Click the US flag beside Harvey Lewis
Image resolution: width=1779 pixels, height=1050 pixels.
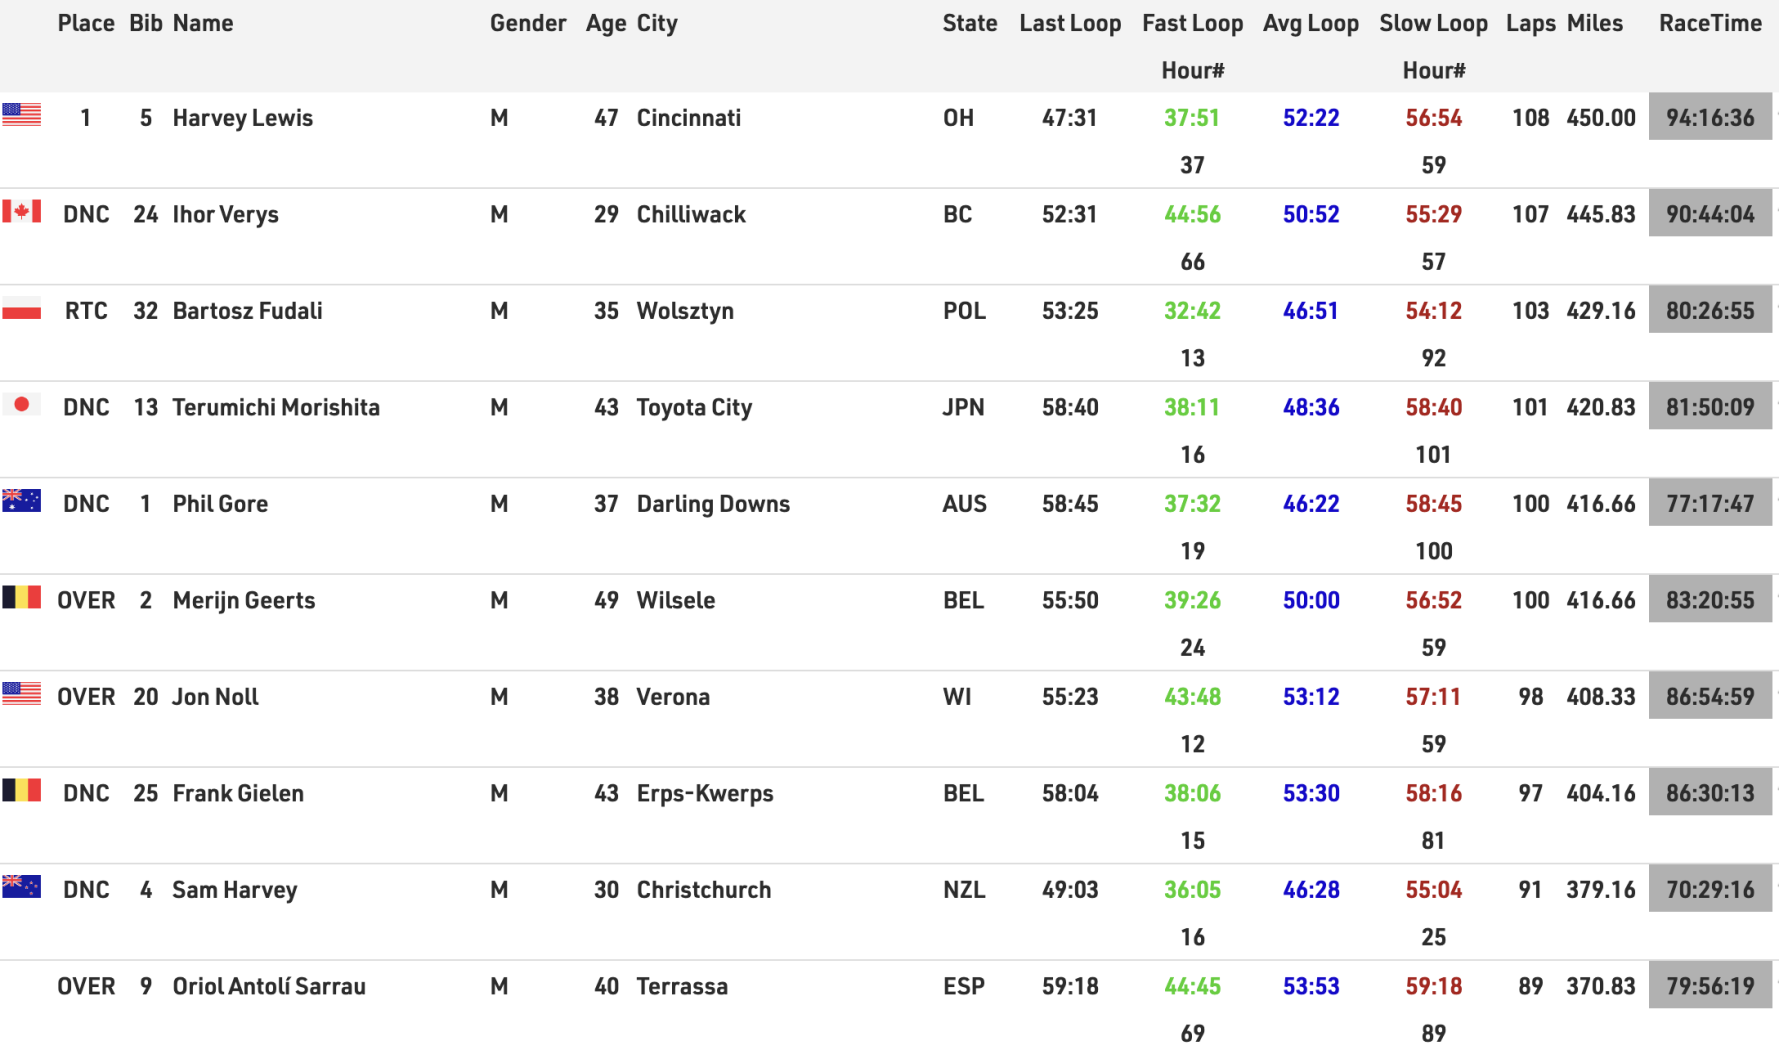tap(21, 114)
